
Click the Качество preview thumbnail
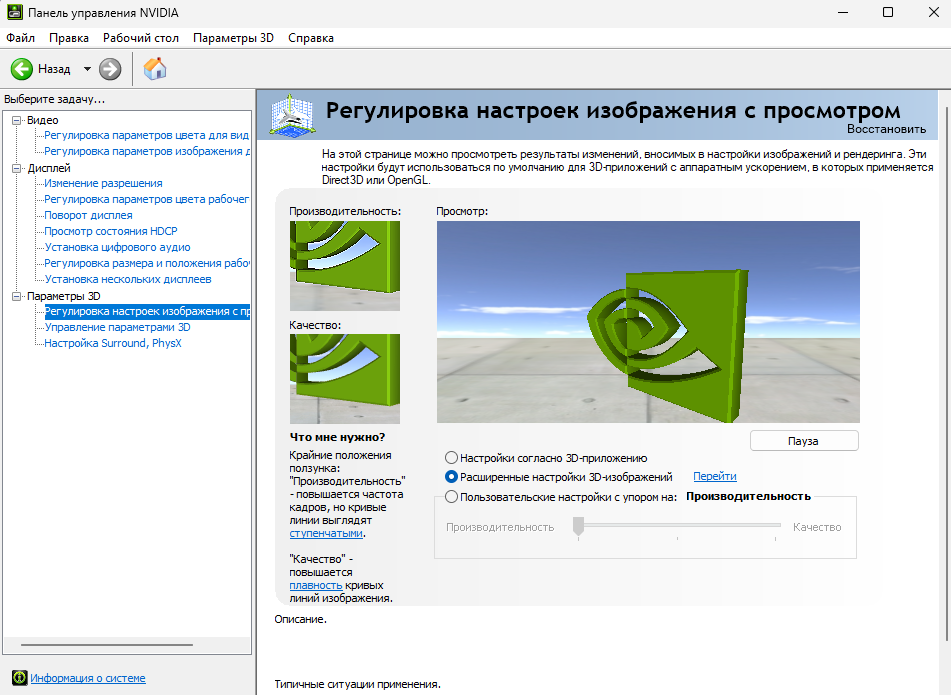[344, 378]
